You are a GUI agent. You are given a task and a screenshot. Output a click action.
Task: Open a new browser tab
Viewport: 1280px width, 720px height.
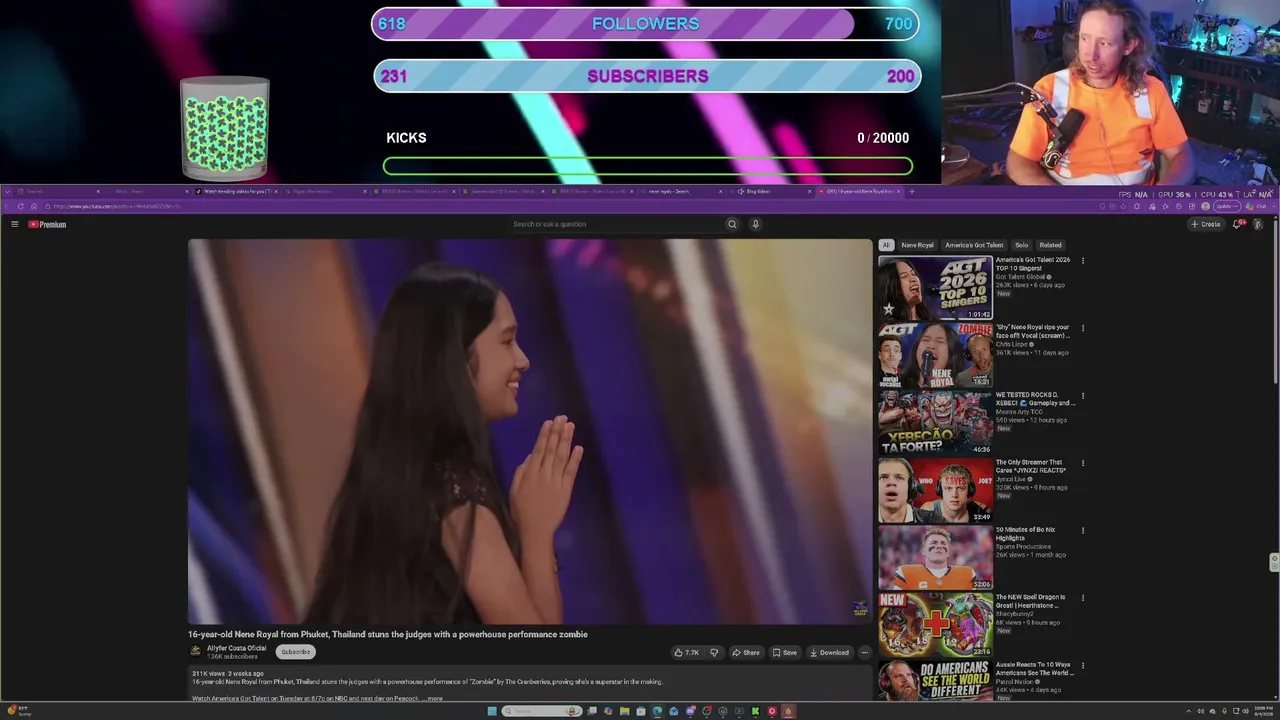(x=911, y=191)
